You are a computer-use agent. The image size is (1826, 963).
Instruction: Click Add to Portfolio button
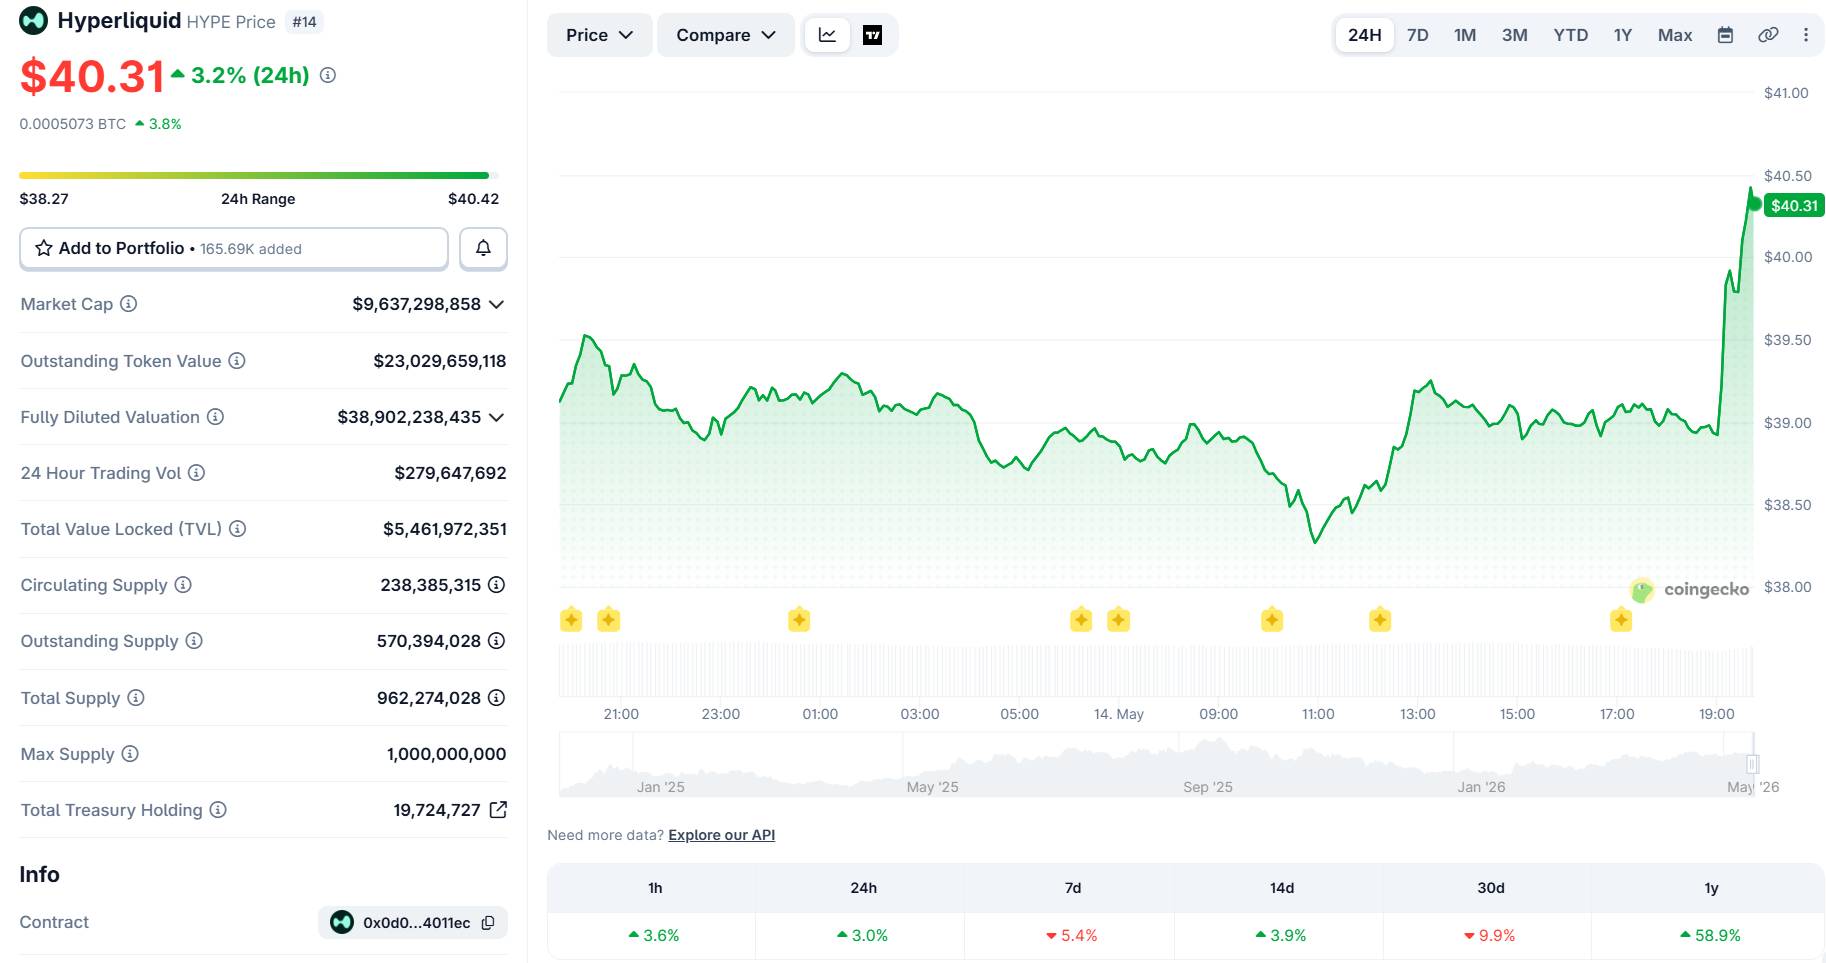click(x=234, y=248)
